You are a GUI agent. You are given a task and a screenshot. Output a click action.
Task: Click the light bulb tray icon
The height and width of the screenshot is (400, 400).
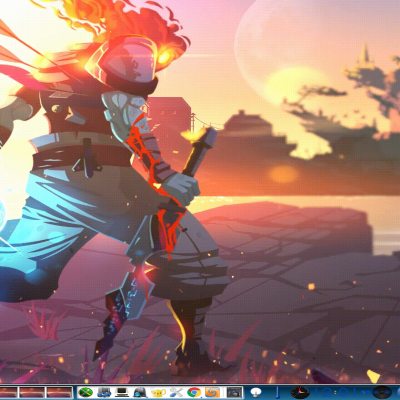256,392
